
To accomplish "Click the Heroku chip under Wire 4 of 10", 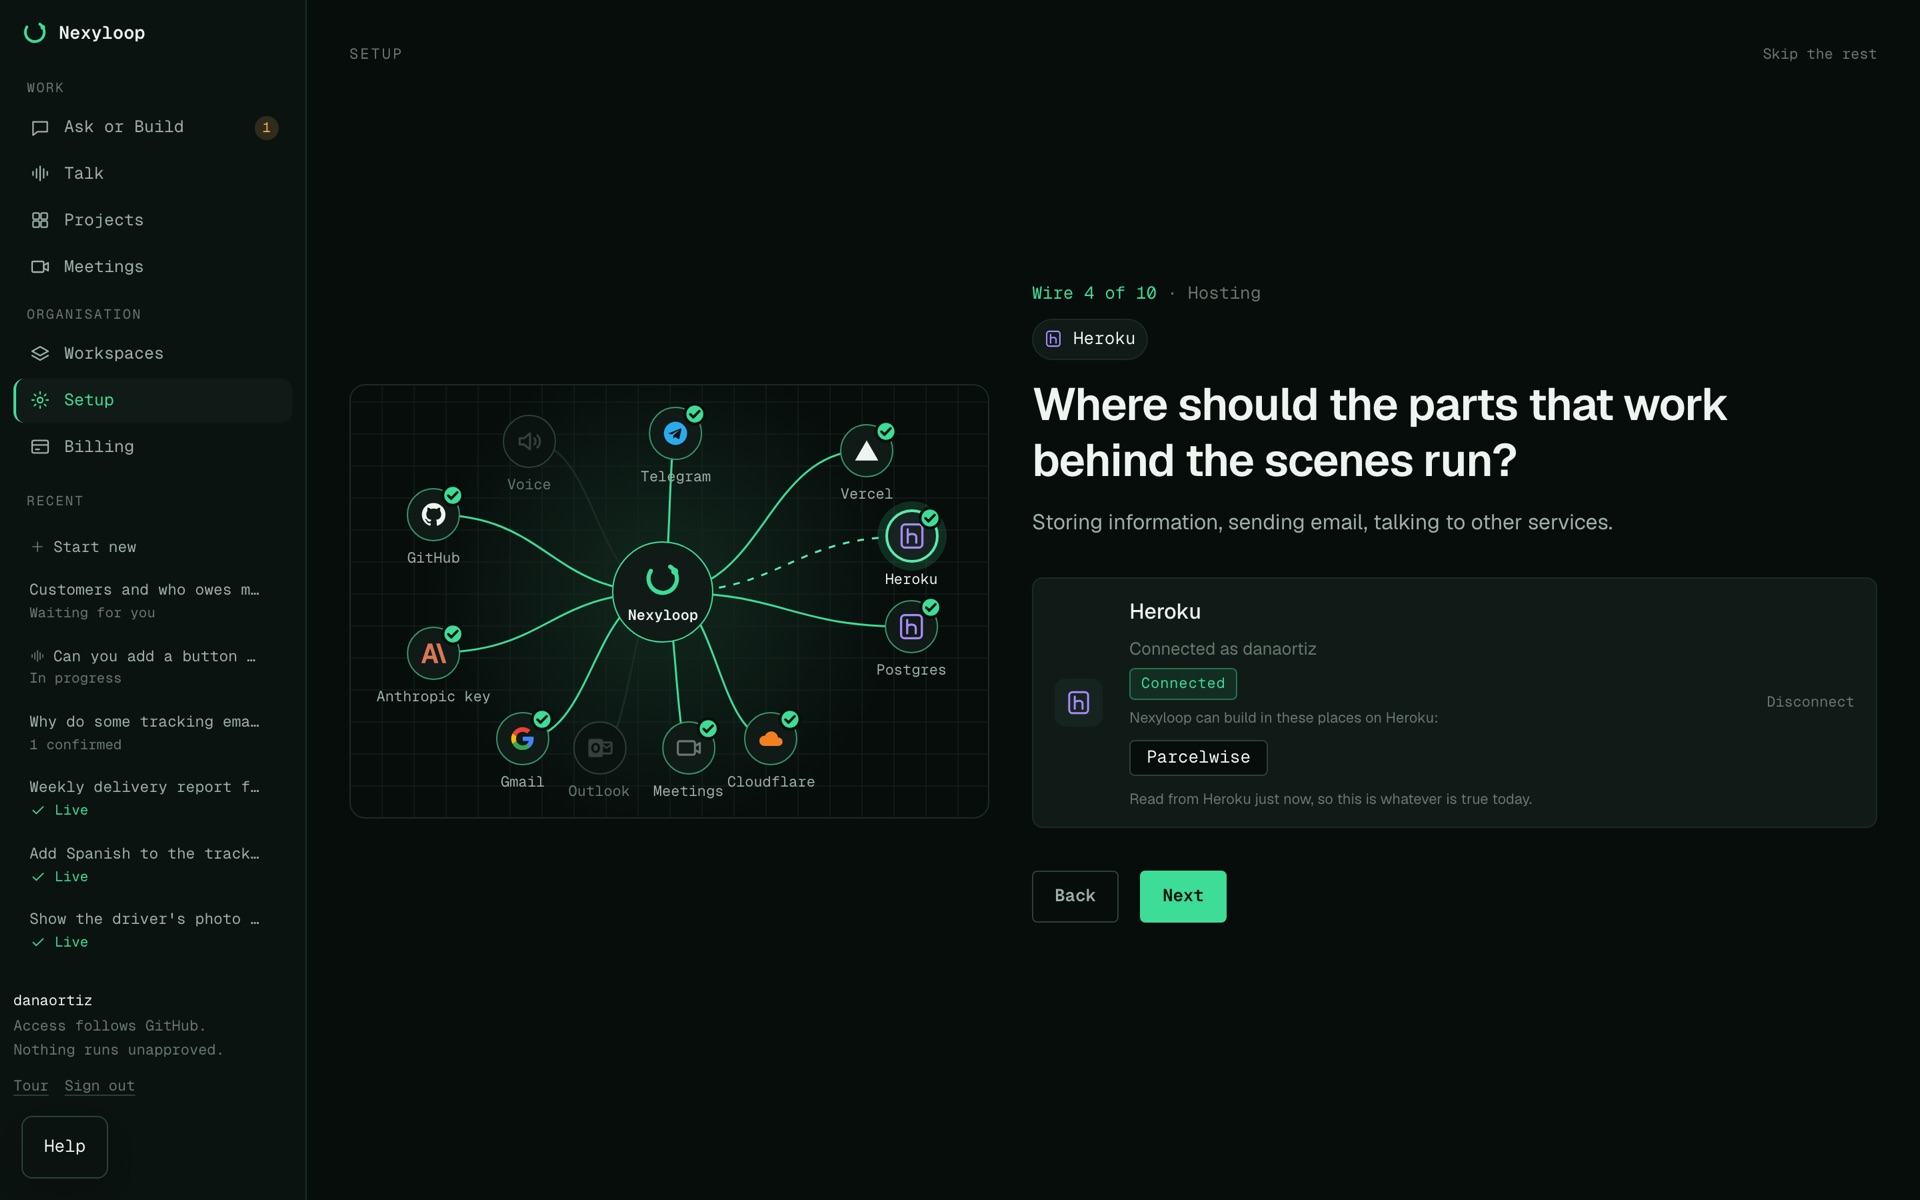I will [1090, 340].
